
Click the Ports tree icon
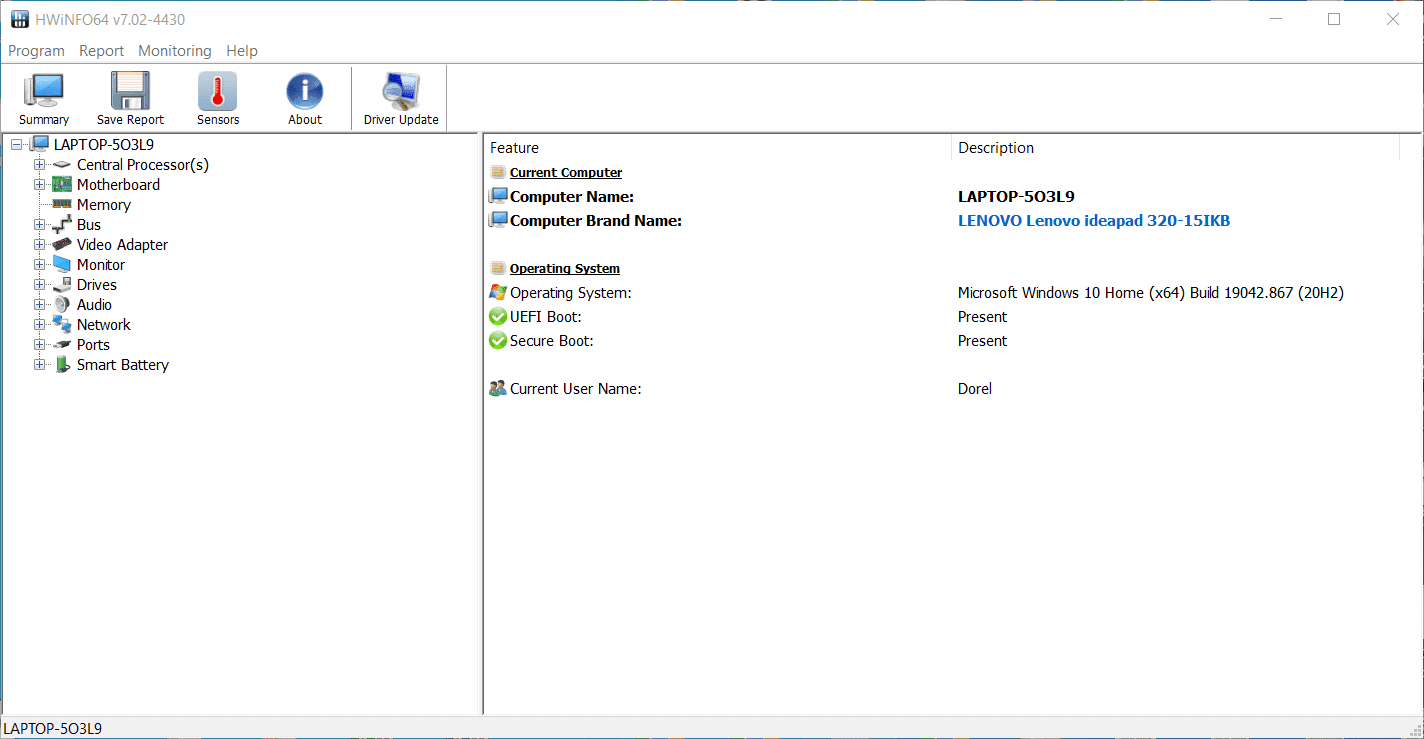click(x=62, y=345)
